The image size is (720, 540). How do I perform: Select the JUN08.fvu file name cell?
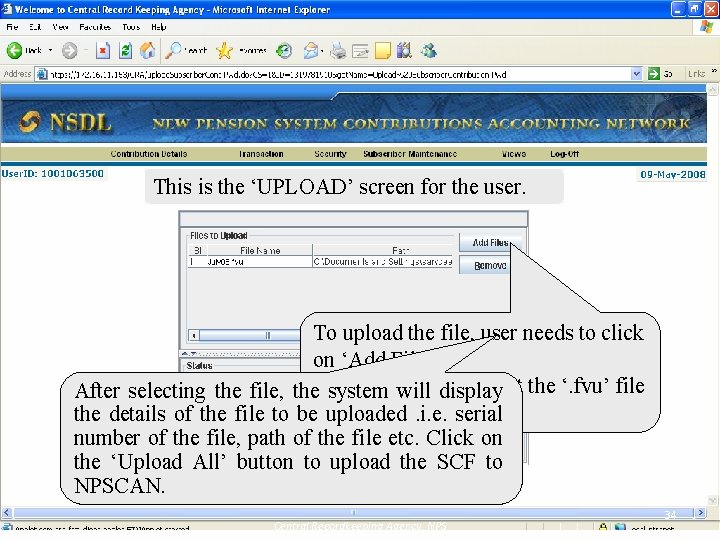click(x=259, y=262)
